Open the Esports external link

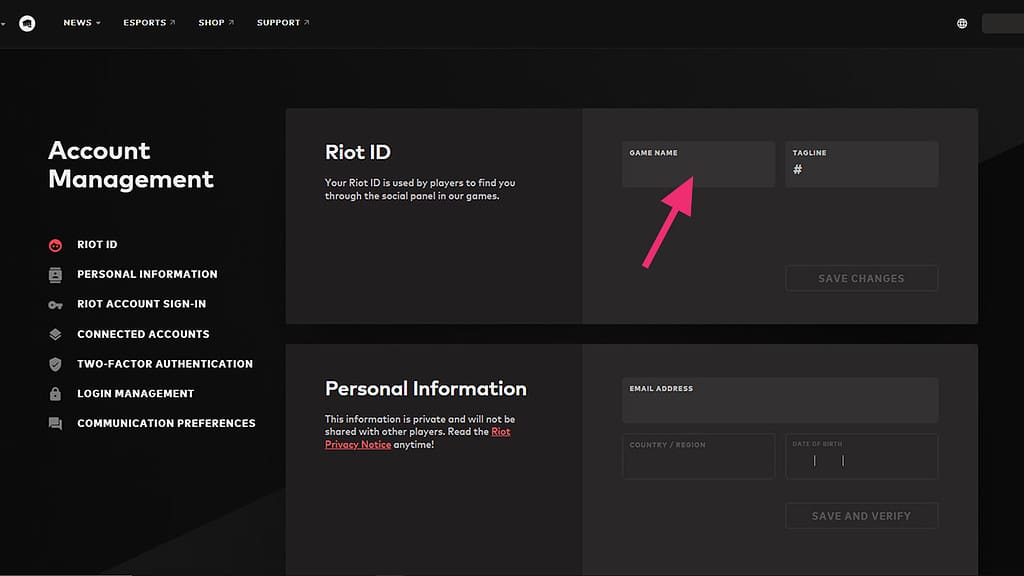[149, 23]
